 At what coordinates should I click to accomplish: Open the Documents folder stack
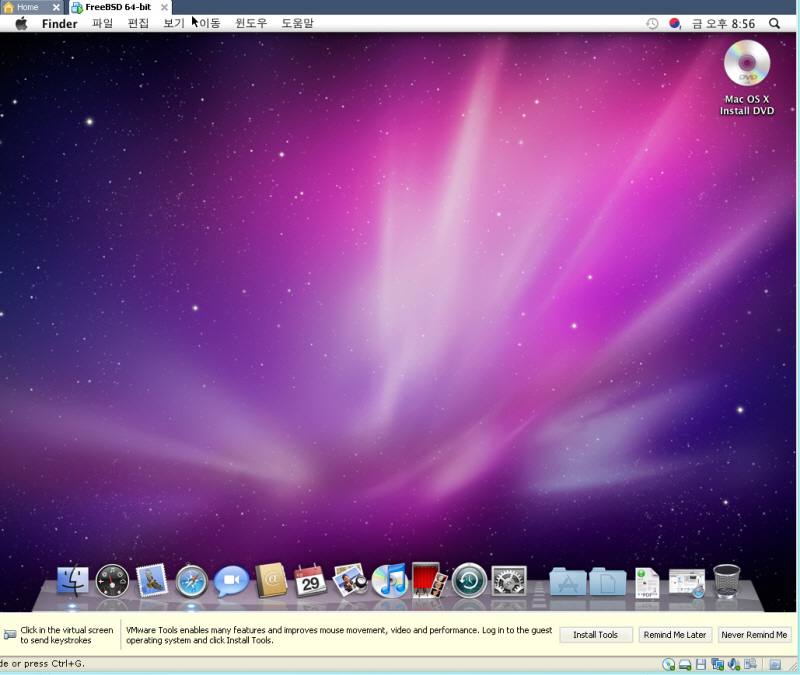(x=607, y=582)
